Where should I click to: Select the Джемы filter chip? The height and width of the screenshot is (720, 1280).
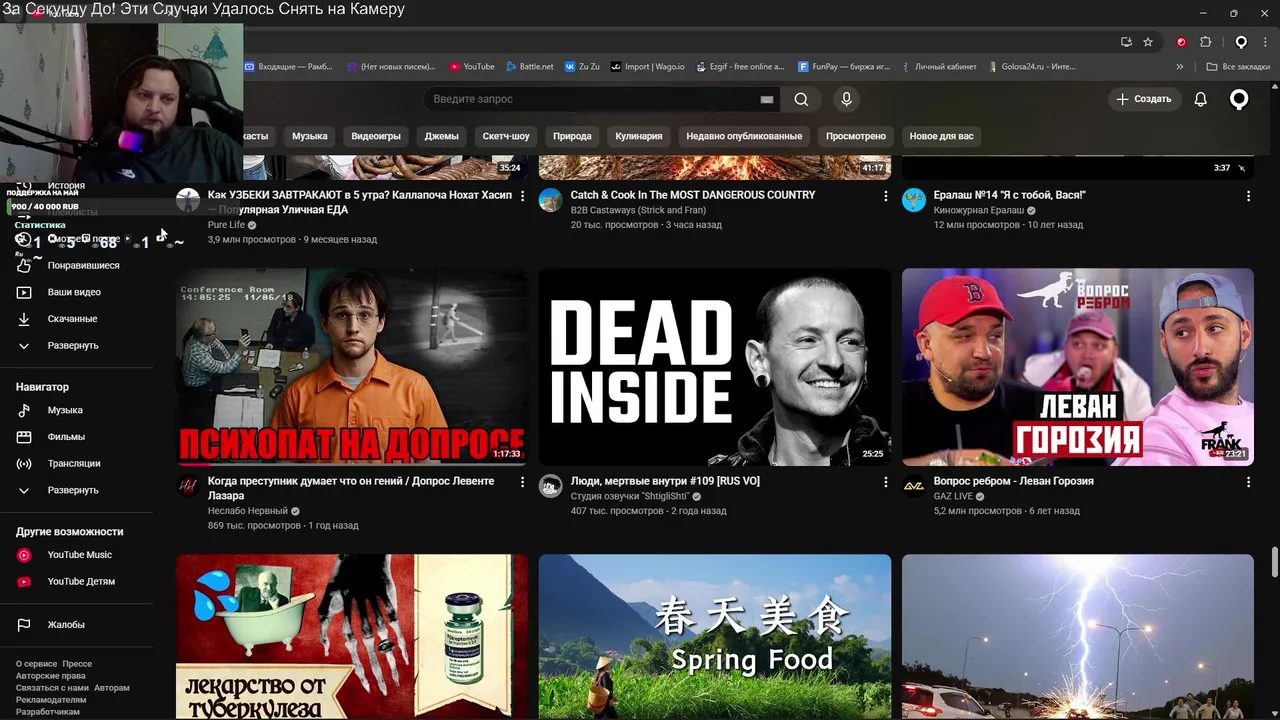point(441,136)
